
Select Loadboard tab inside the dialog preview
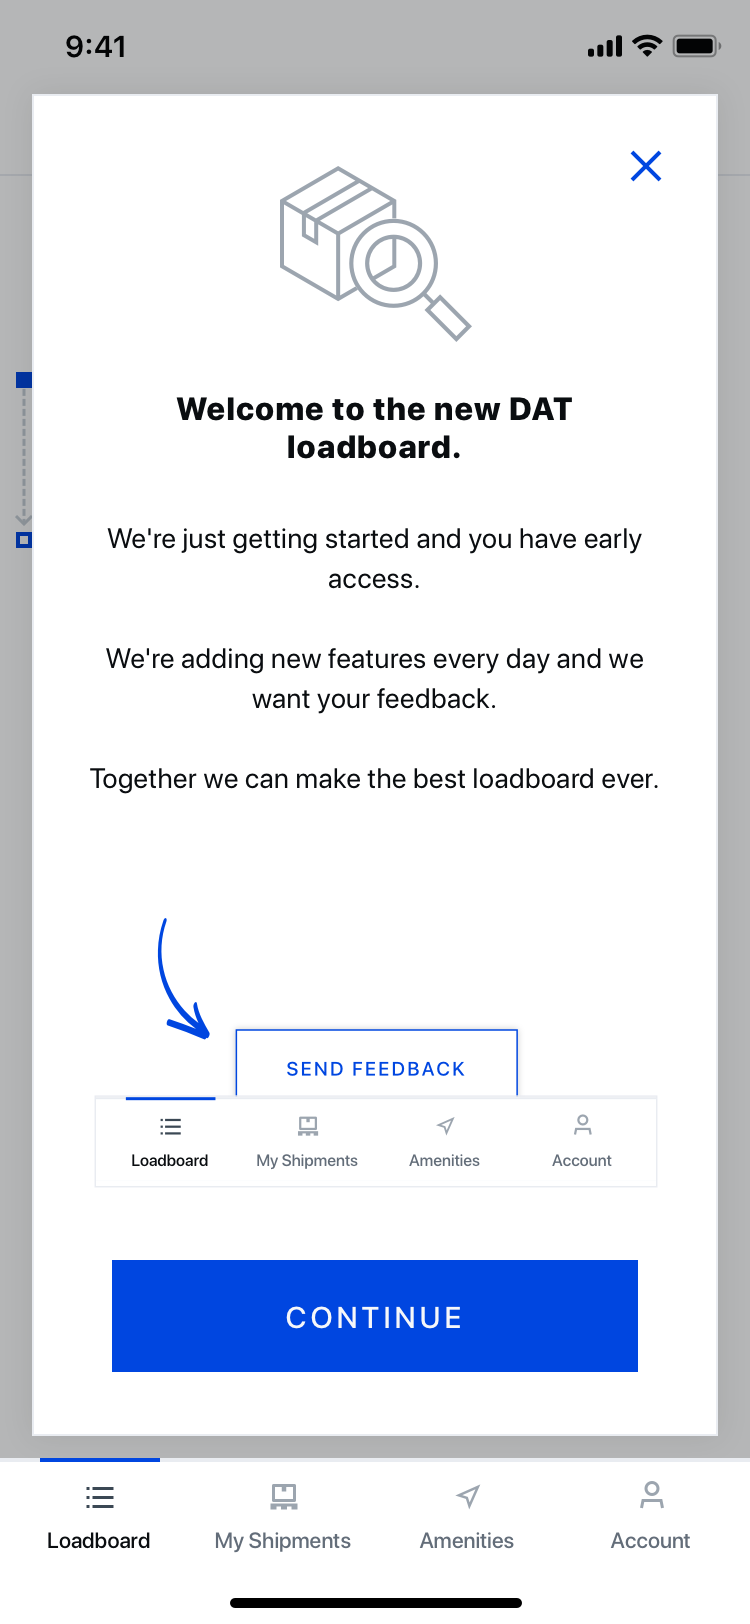pos(170,1141)
